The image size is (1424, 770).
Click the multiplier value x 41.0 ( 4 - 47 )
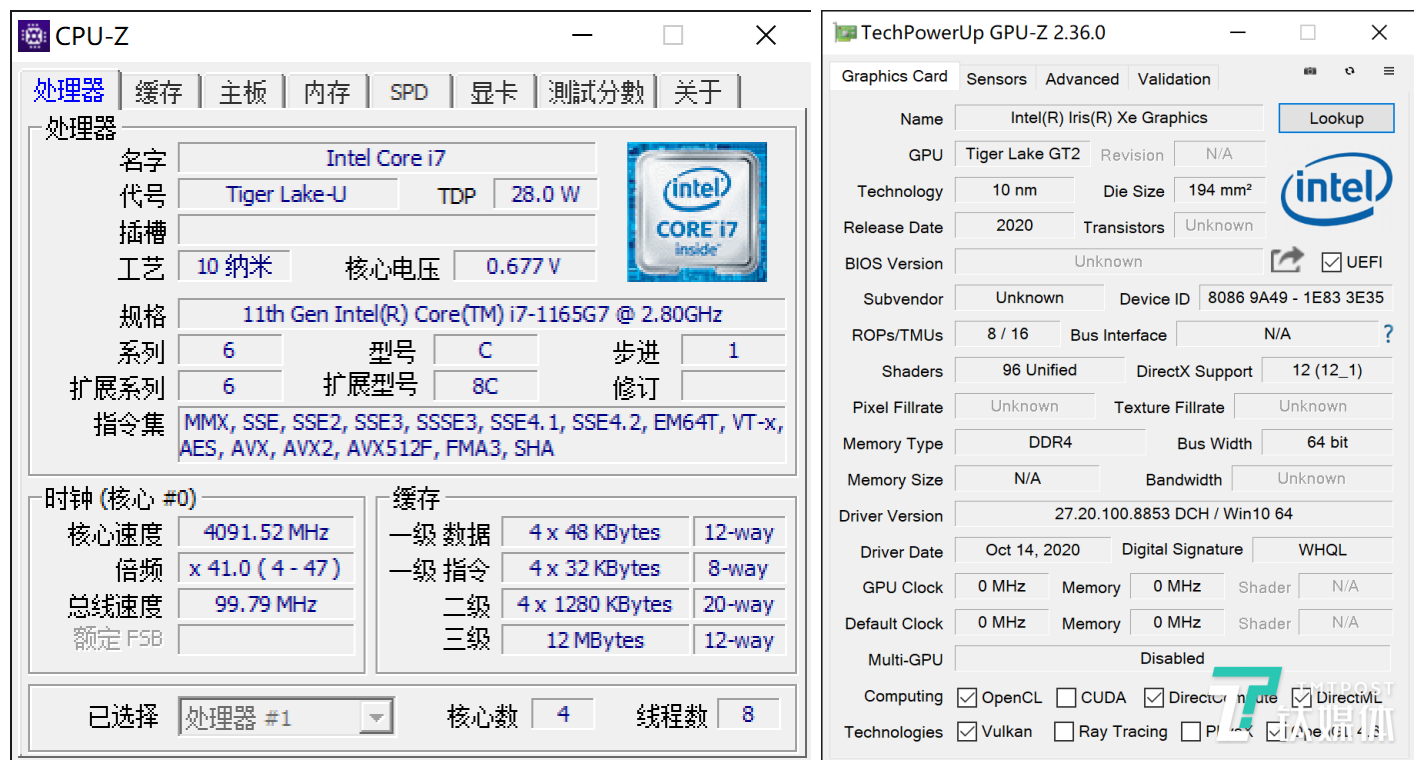(266, 568)
